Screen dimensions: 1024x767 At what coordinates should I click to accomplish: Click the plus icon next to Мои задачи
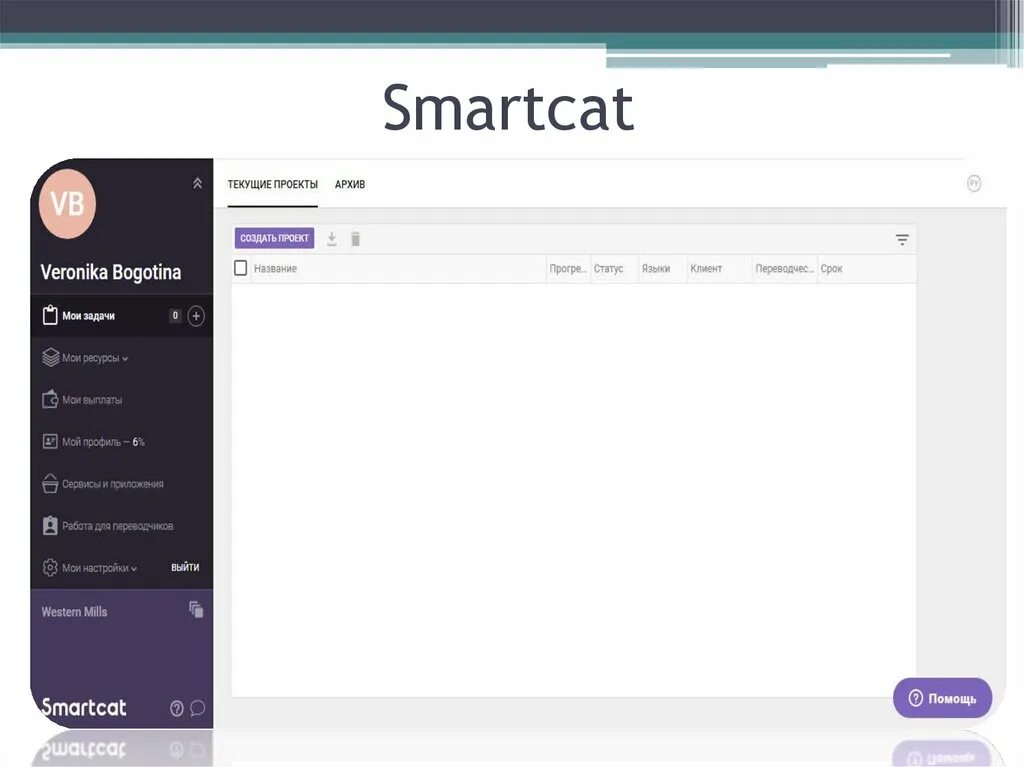196,316
